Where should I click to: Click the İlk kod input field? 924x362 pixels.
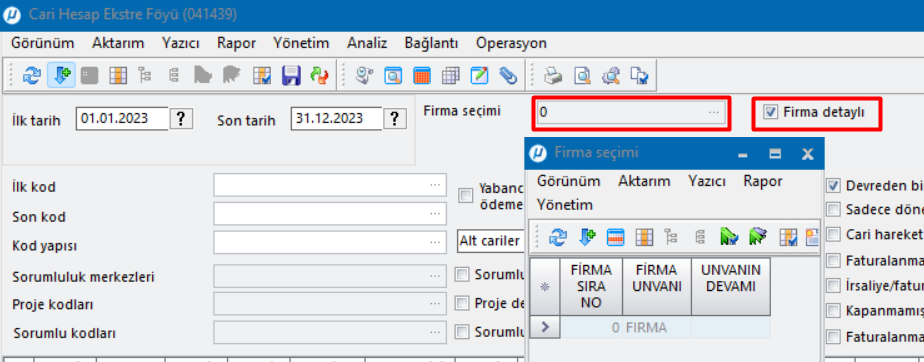click(330, 185)
